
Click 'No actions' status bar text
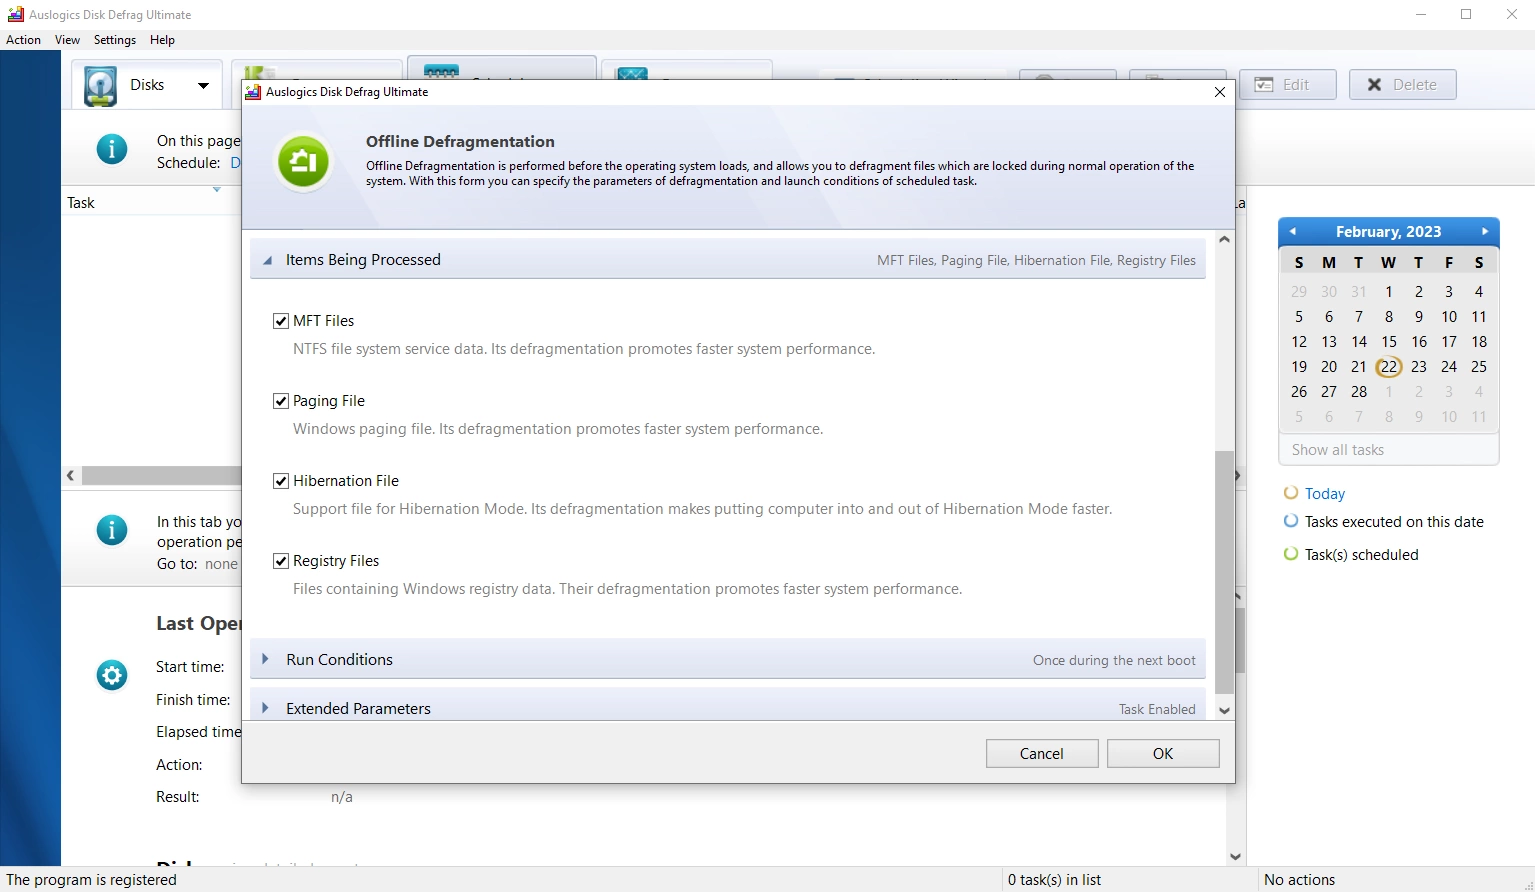[x=1299, y=879]
